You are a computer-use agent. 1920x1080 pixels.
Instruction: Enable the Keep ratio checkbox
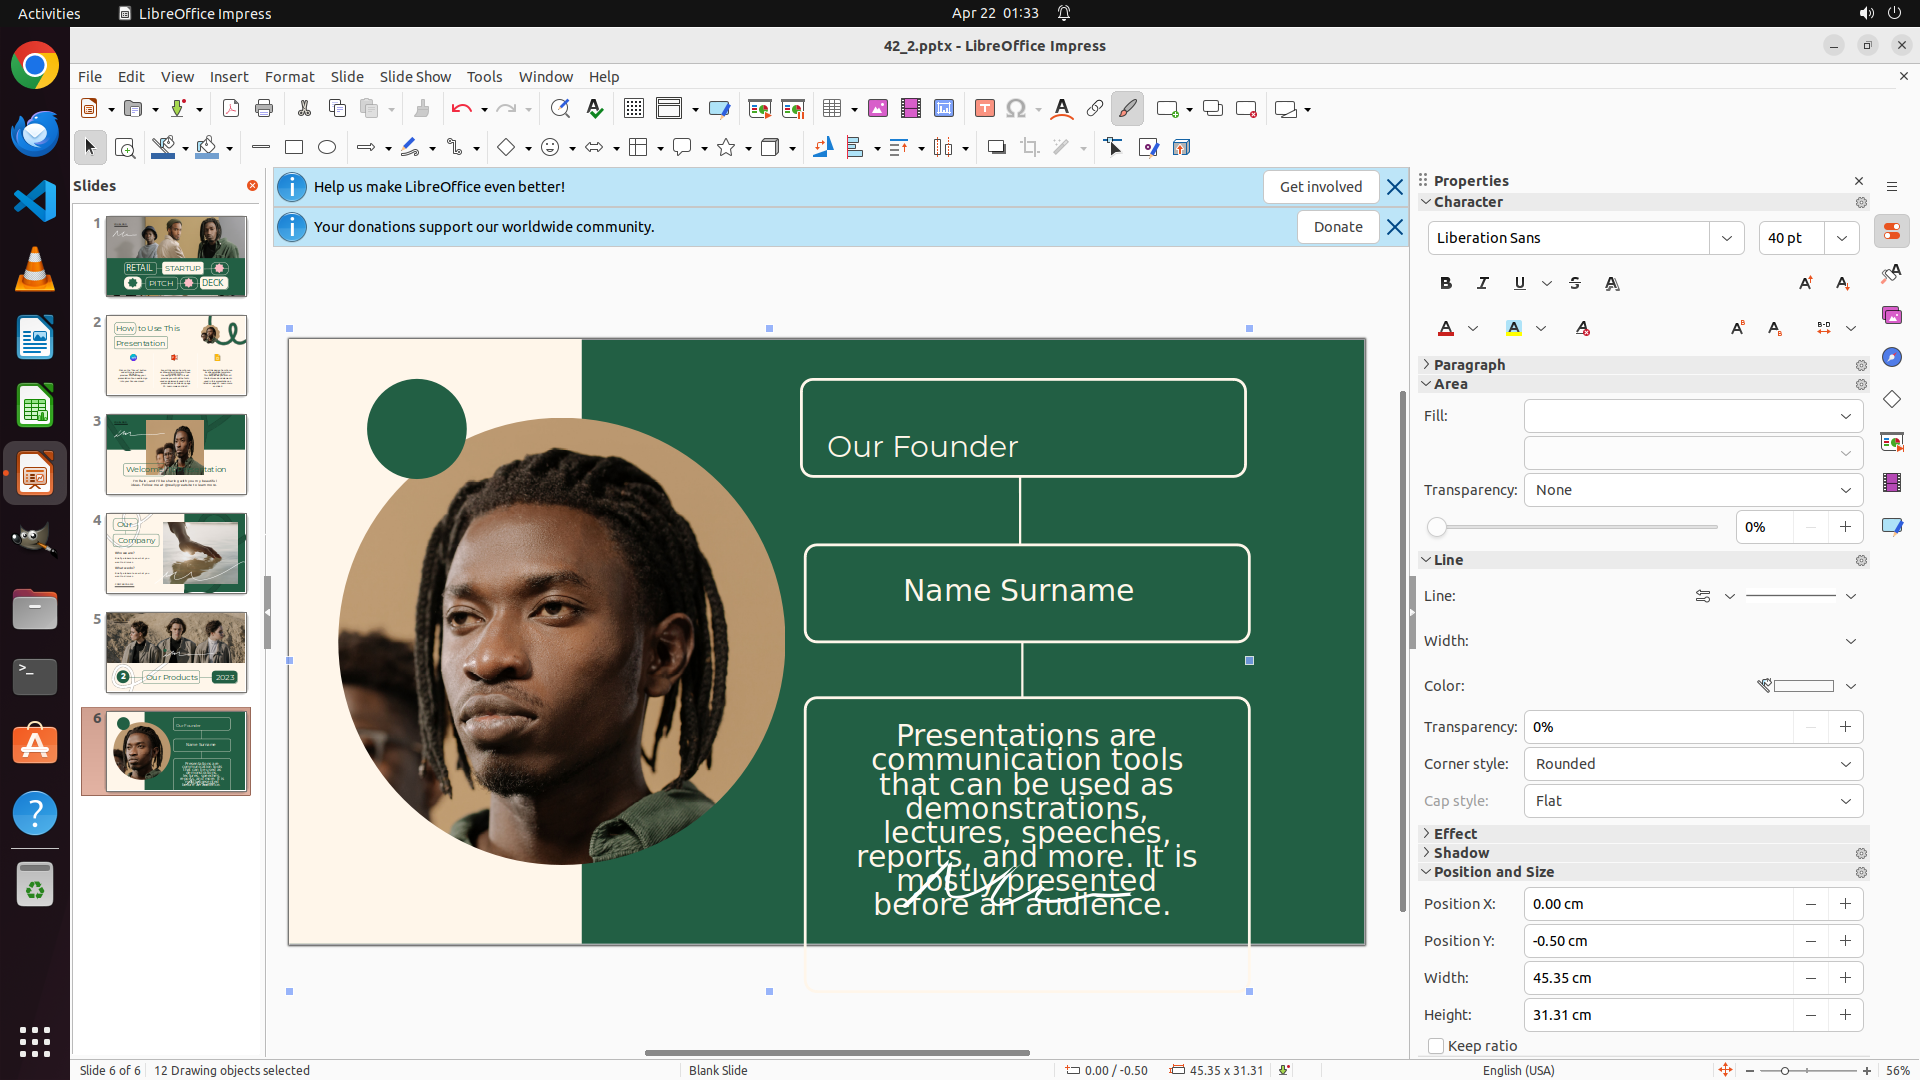(x=1436, y=1046)
